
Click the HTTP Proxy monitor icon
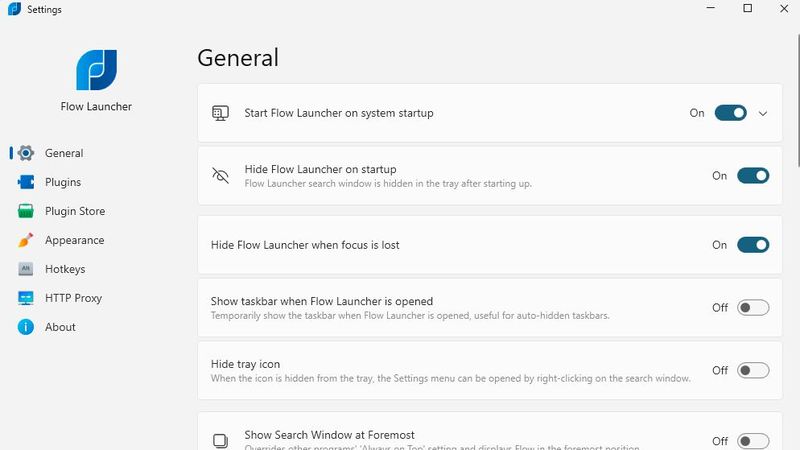click(26, 298)
